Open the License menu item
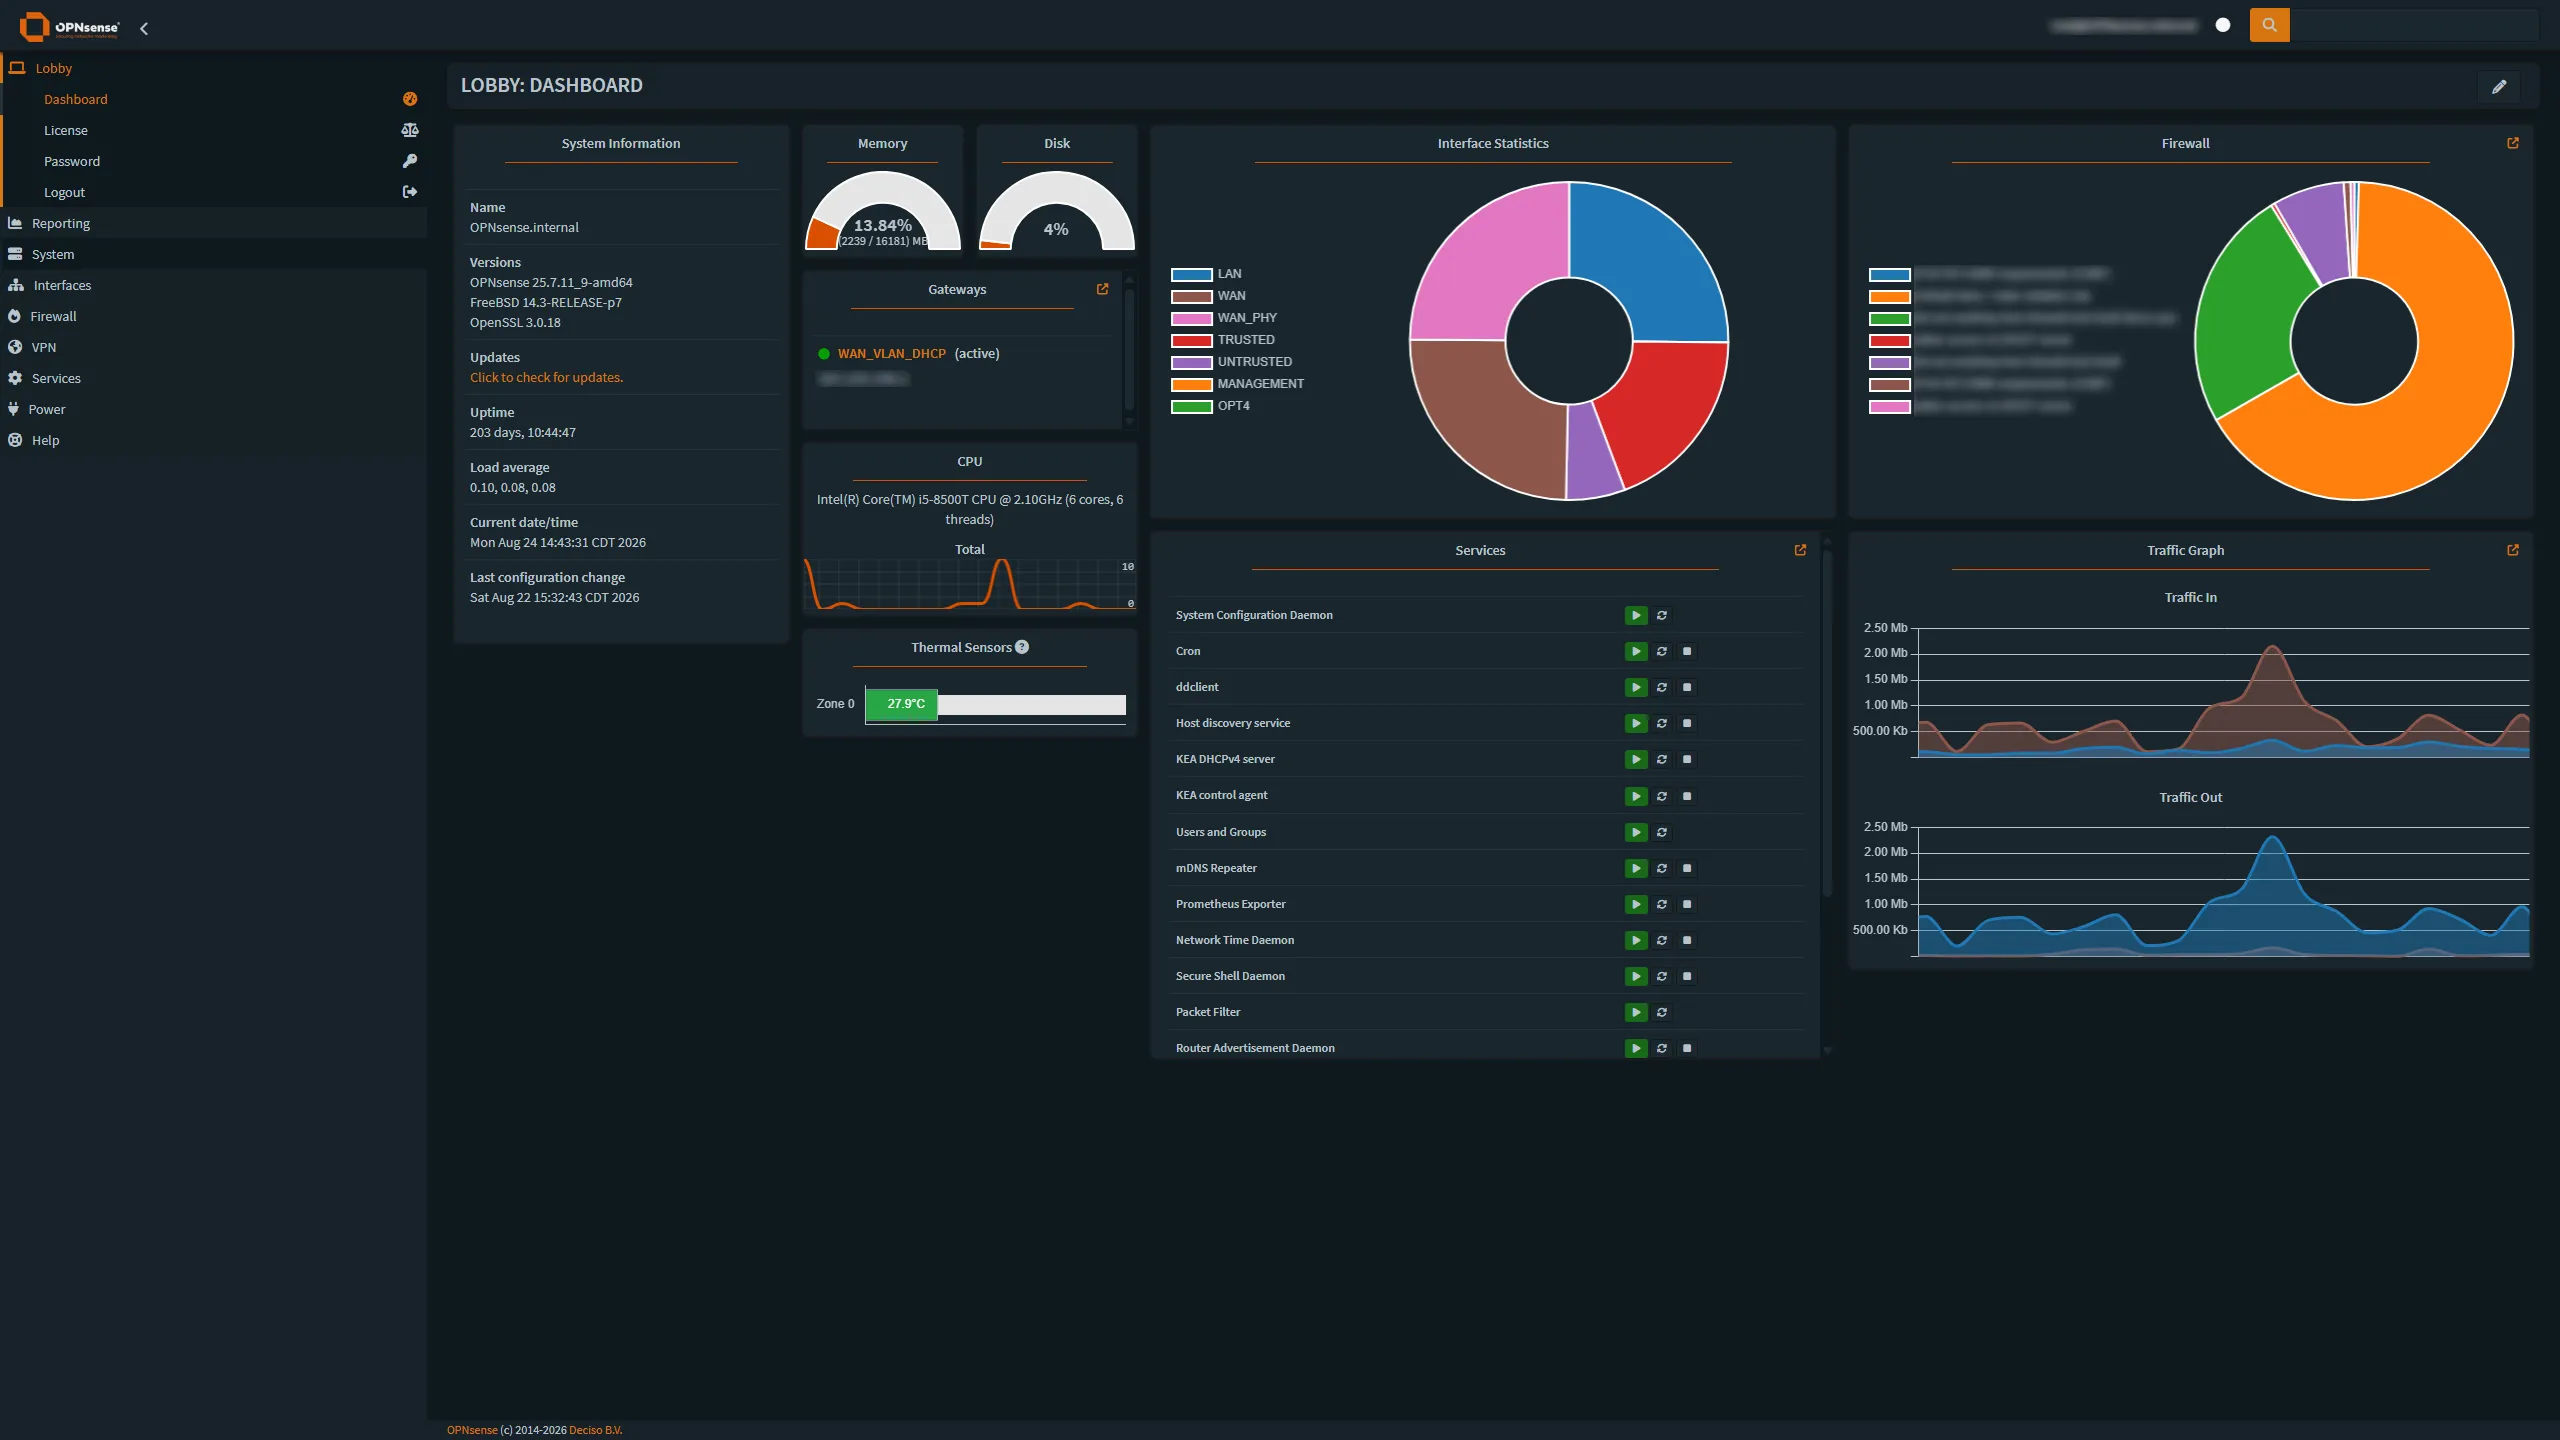 [213, 130]
